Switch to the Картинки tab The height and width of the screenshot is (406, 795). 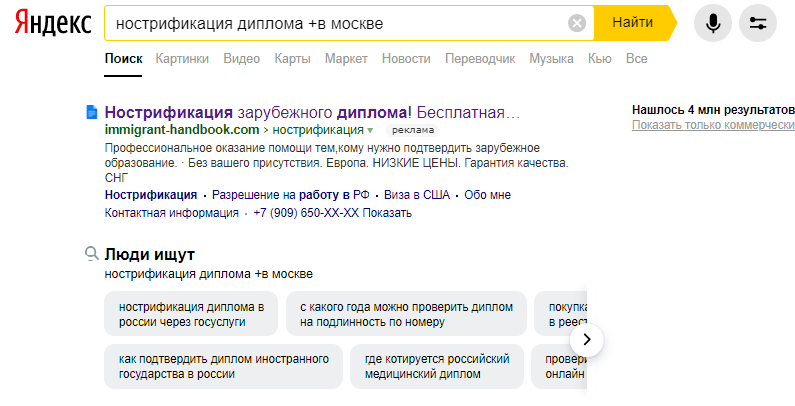tap(182, 59)
